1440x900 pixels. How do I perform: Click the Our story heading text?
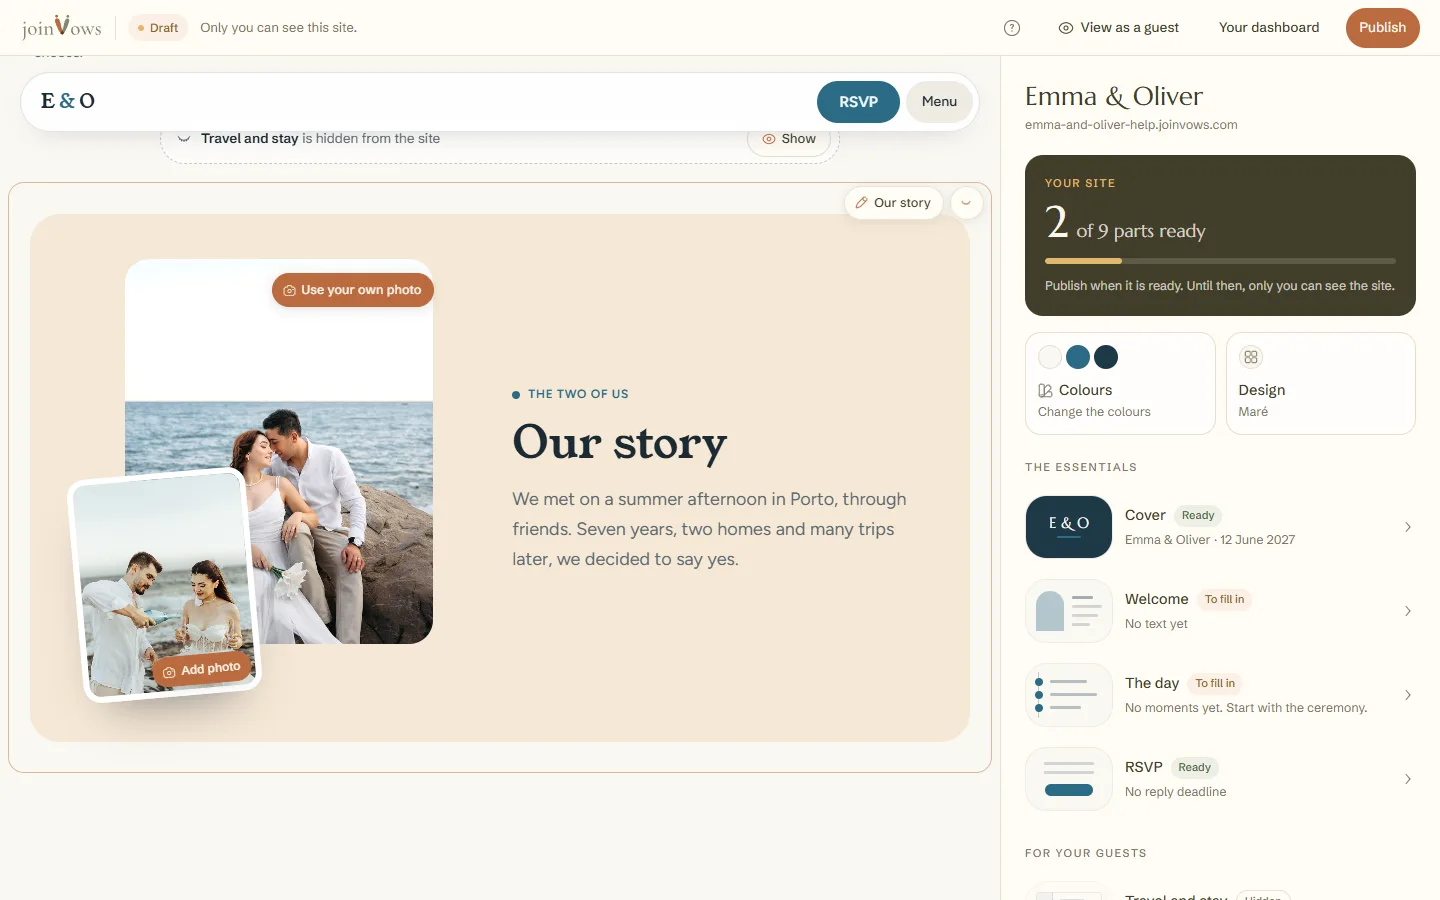coord(620,442)
